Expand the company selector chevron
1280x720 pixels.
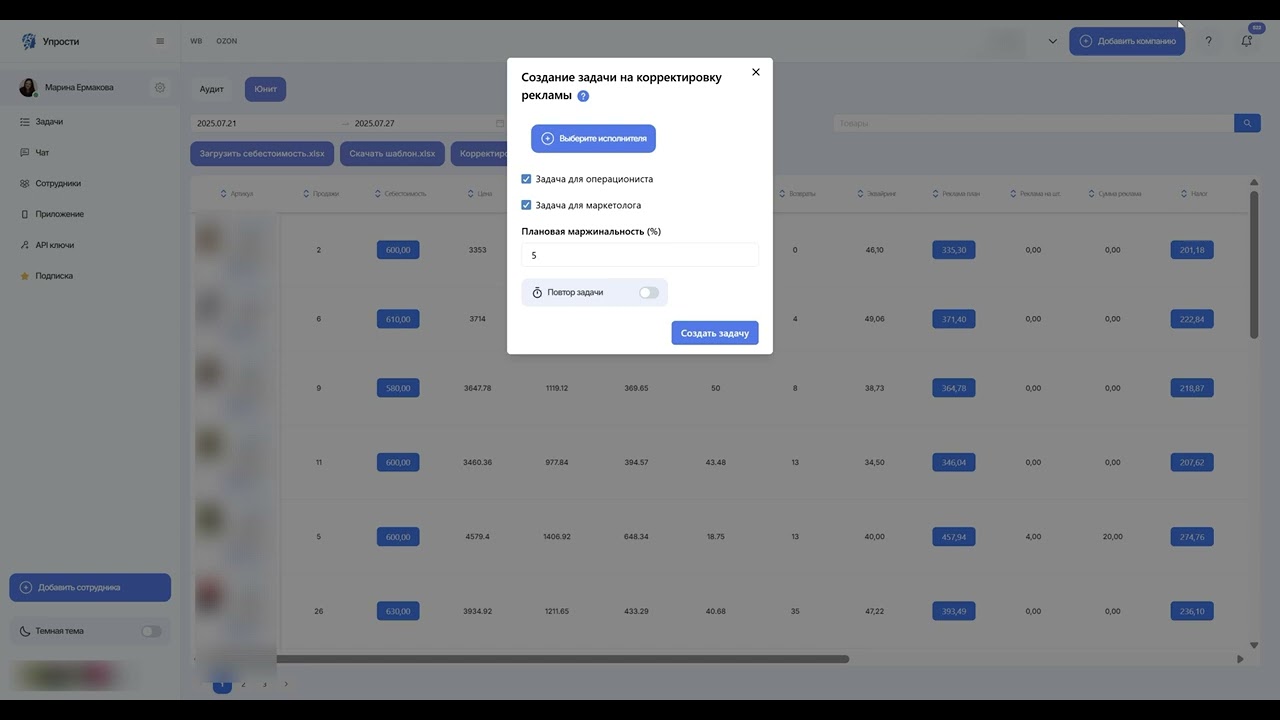tap(1053, 41)
